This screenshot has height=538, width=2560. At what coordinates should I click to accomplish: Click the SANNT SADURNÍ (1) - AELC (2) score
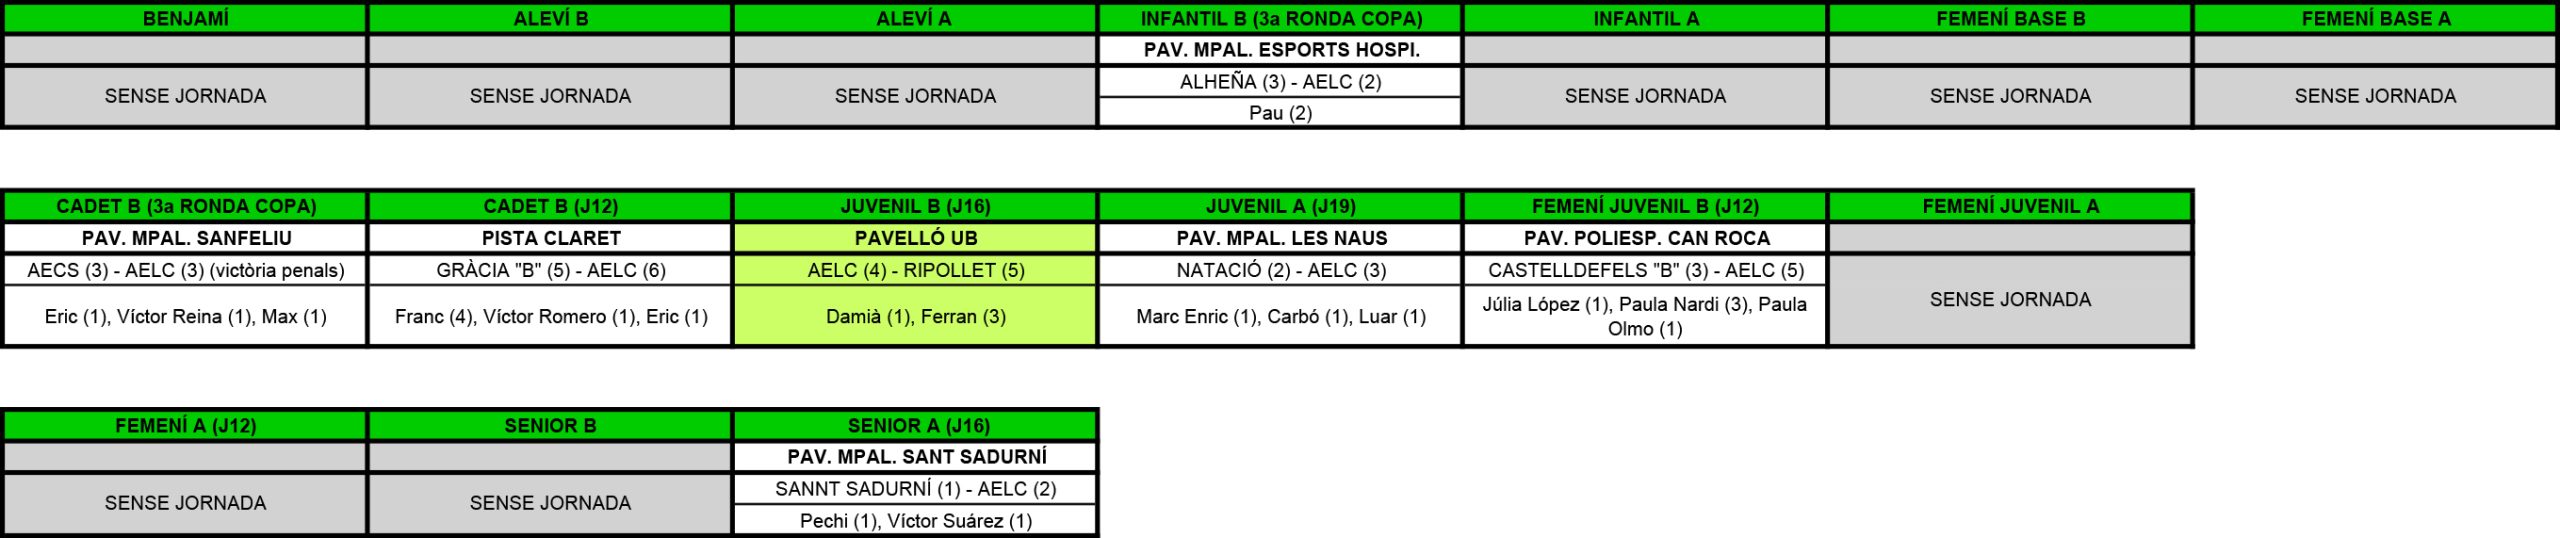coord(915,489)
